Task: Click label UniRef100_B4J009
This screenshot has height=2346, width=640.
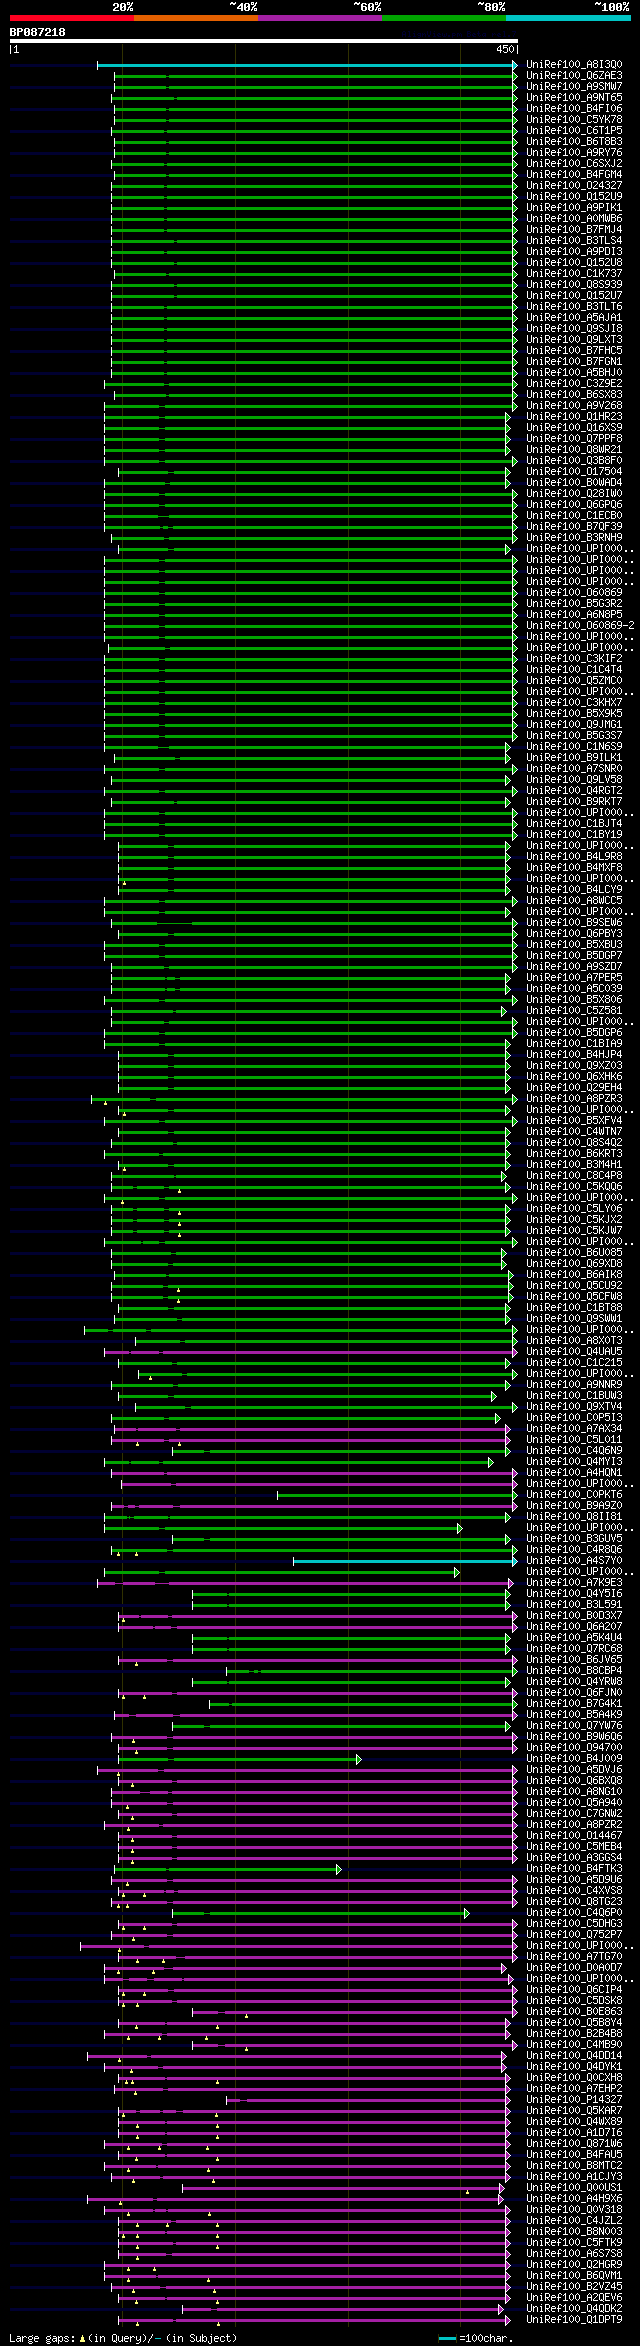Action: [x=574, y=1759]
